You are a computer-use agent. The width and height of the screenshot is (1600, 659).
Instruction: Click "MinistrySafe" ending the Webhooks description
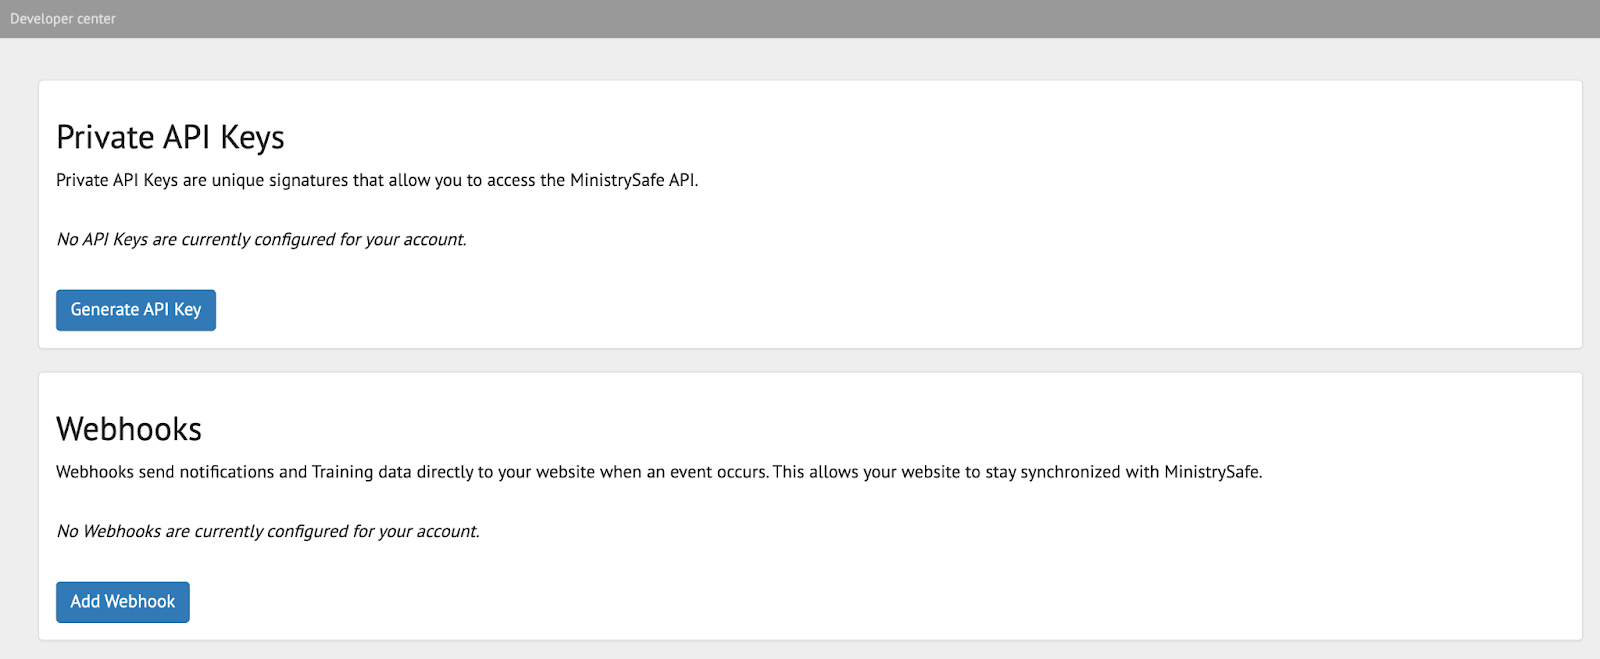(x=1211, y=472)
